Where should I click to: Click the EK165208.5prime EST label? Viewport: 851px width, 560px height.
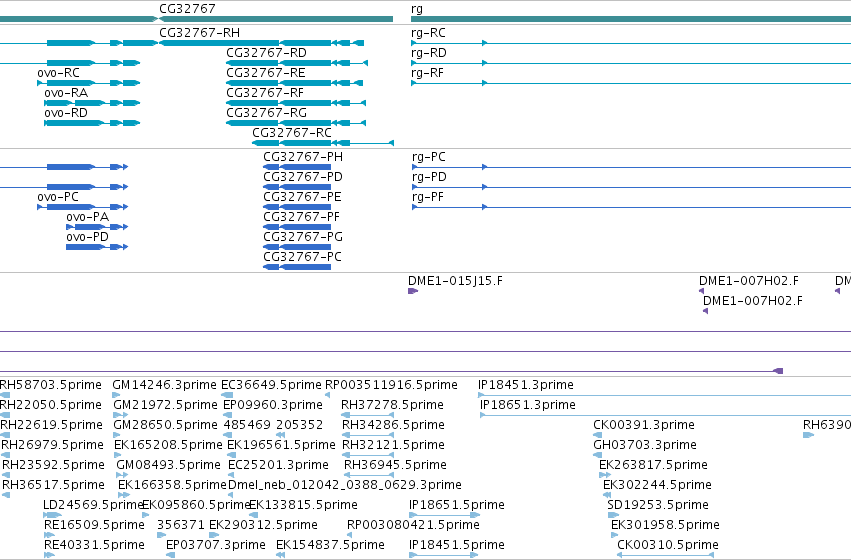tap(168, 445)
